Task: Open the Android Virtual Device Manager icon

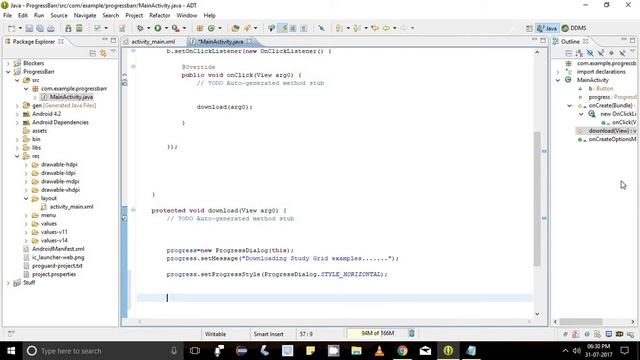Action: click(79, 28)
